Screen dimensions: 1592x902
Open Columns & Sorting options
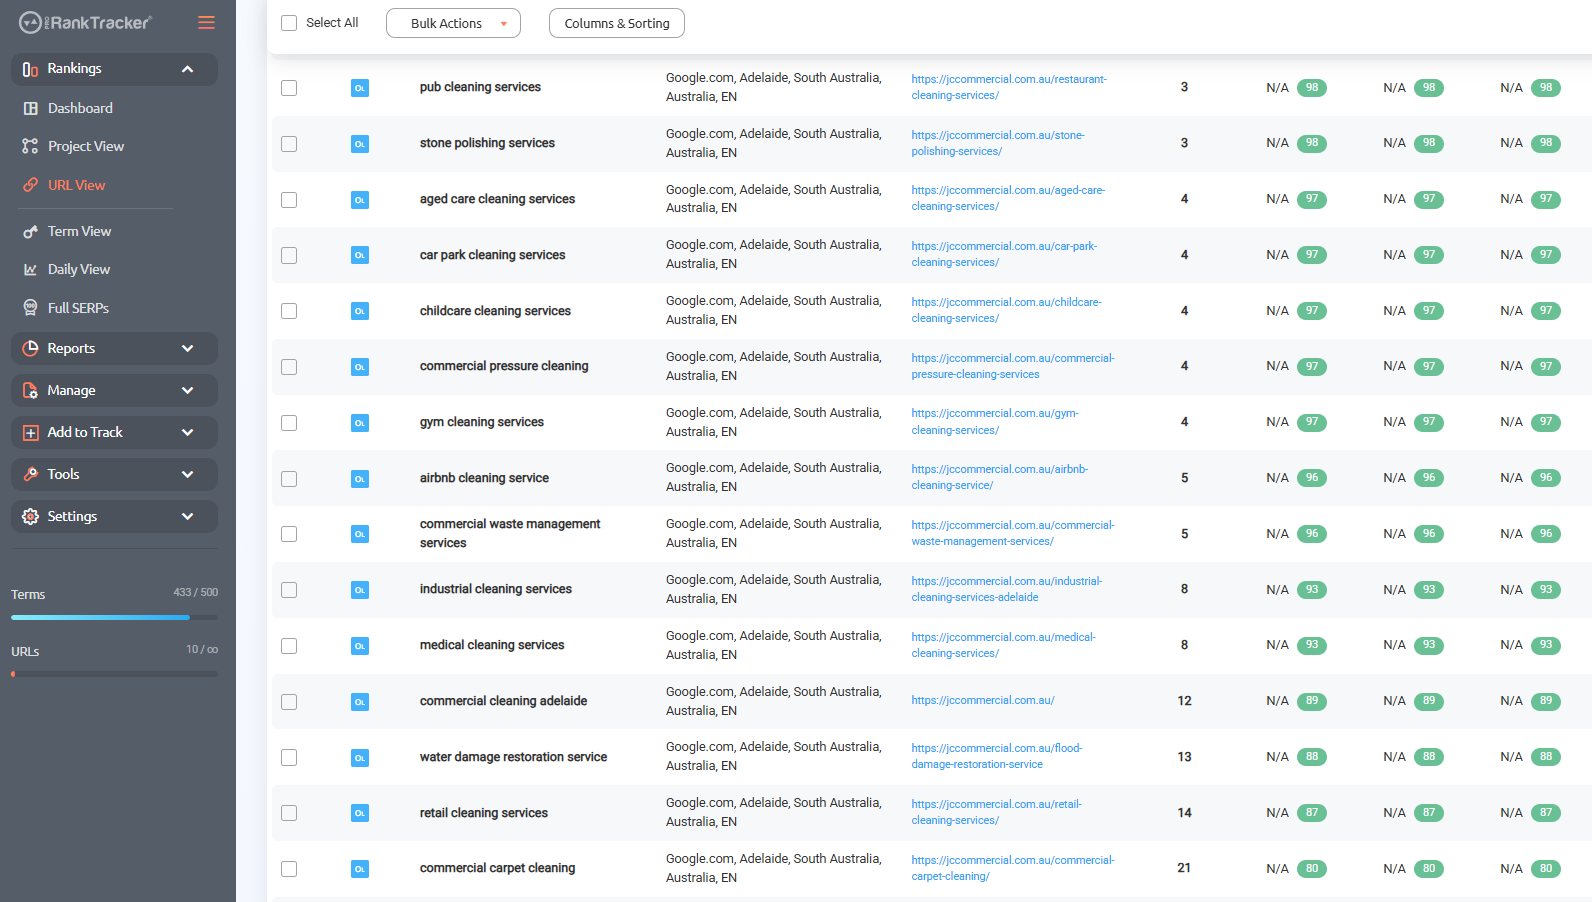pyautogui.click(x=616, y=23)
